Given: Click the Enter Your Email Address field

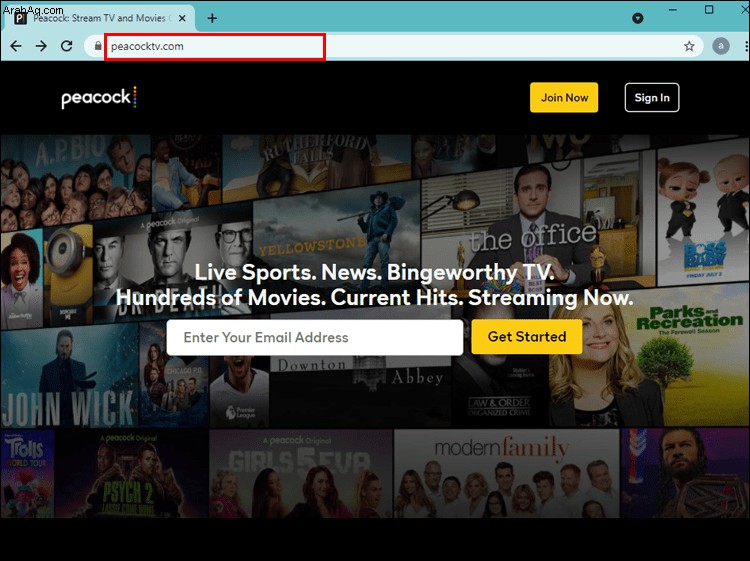Looking at the screenshot, I should click(x=315, y=337).
